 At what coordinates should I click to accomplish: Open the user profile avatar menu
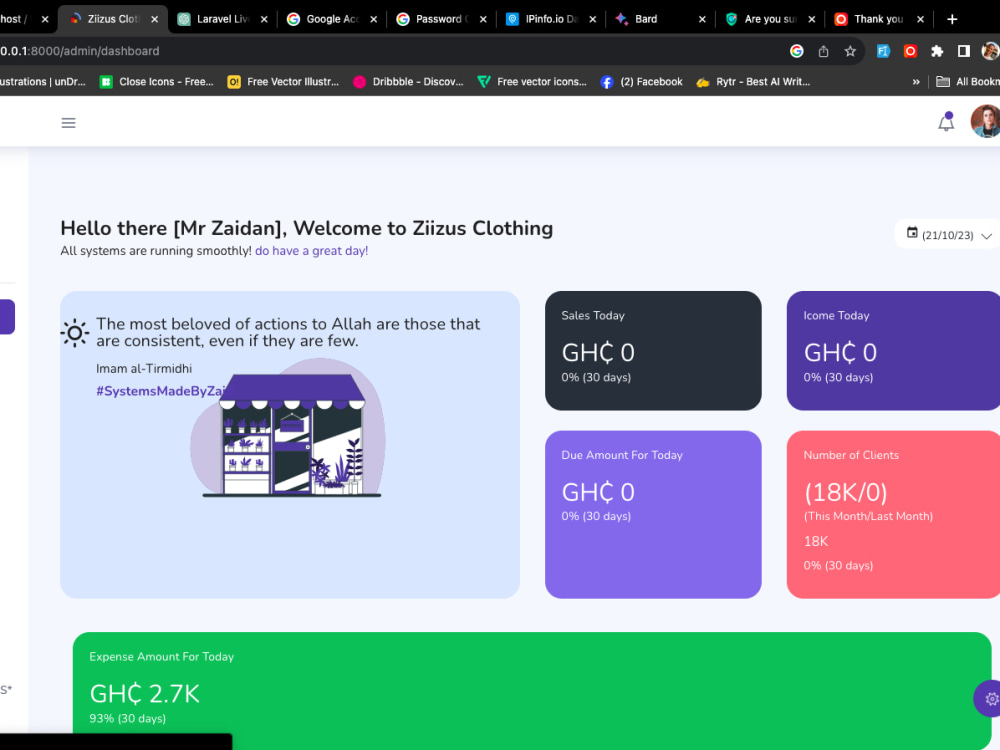[x=985, y=121]
